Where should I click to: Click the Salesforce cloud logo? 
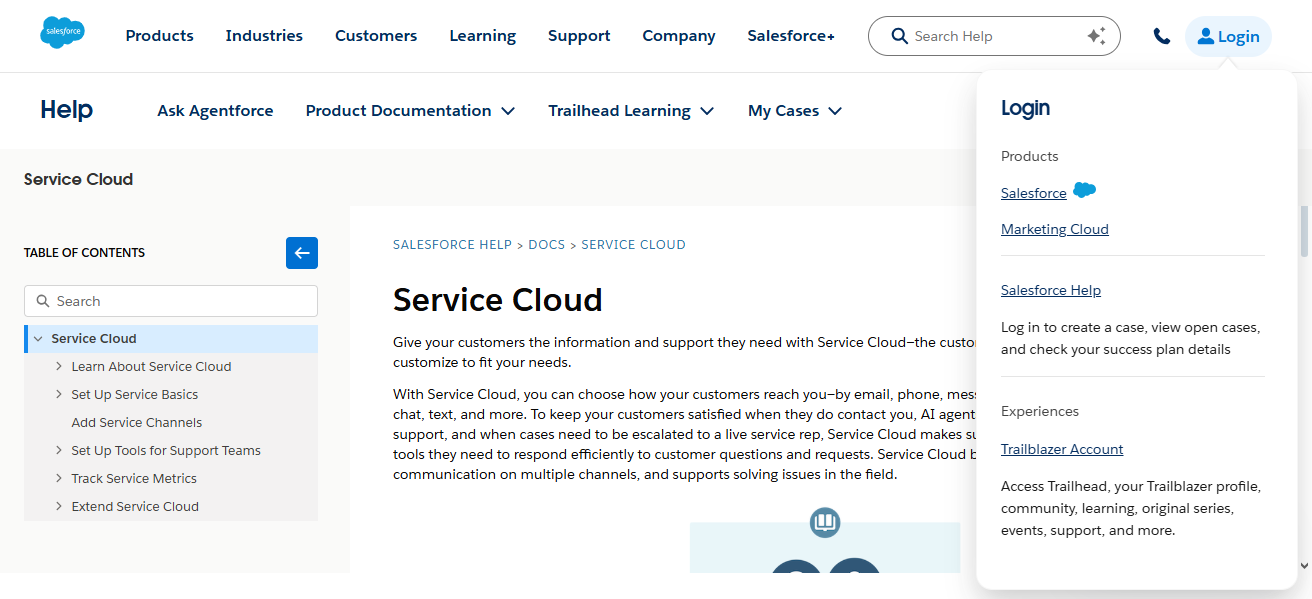click(62, 33)
